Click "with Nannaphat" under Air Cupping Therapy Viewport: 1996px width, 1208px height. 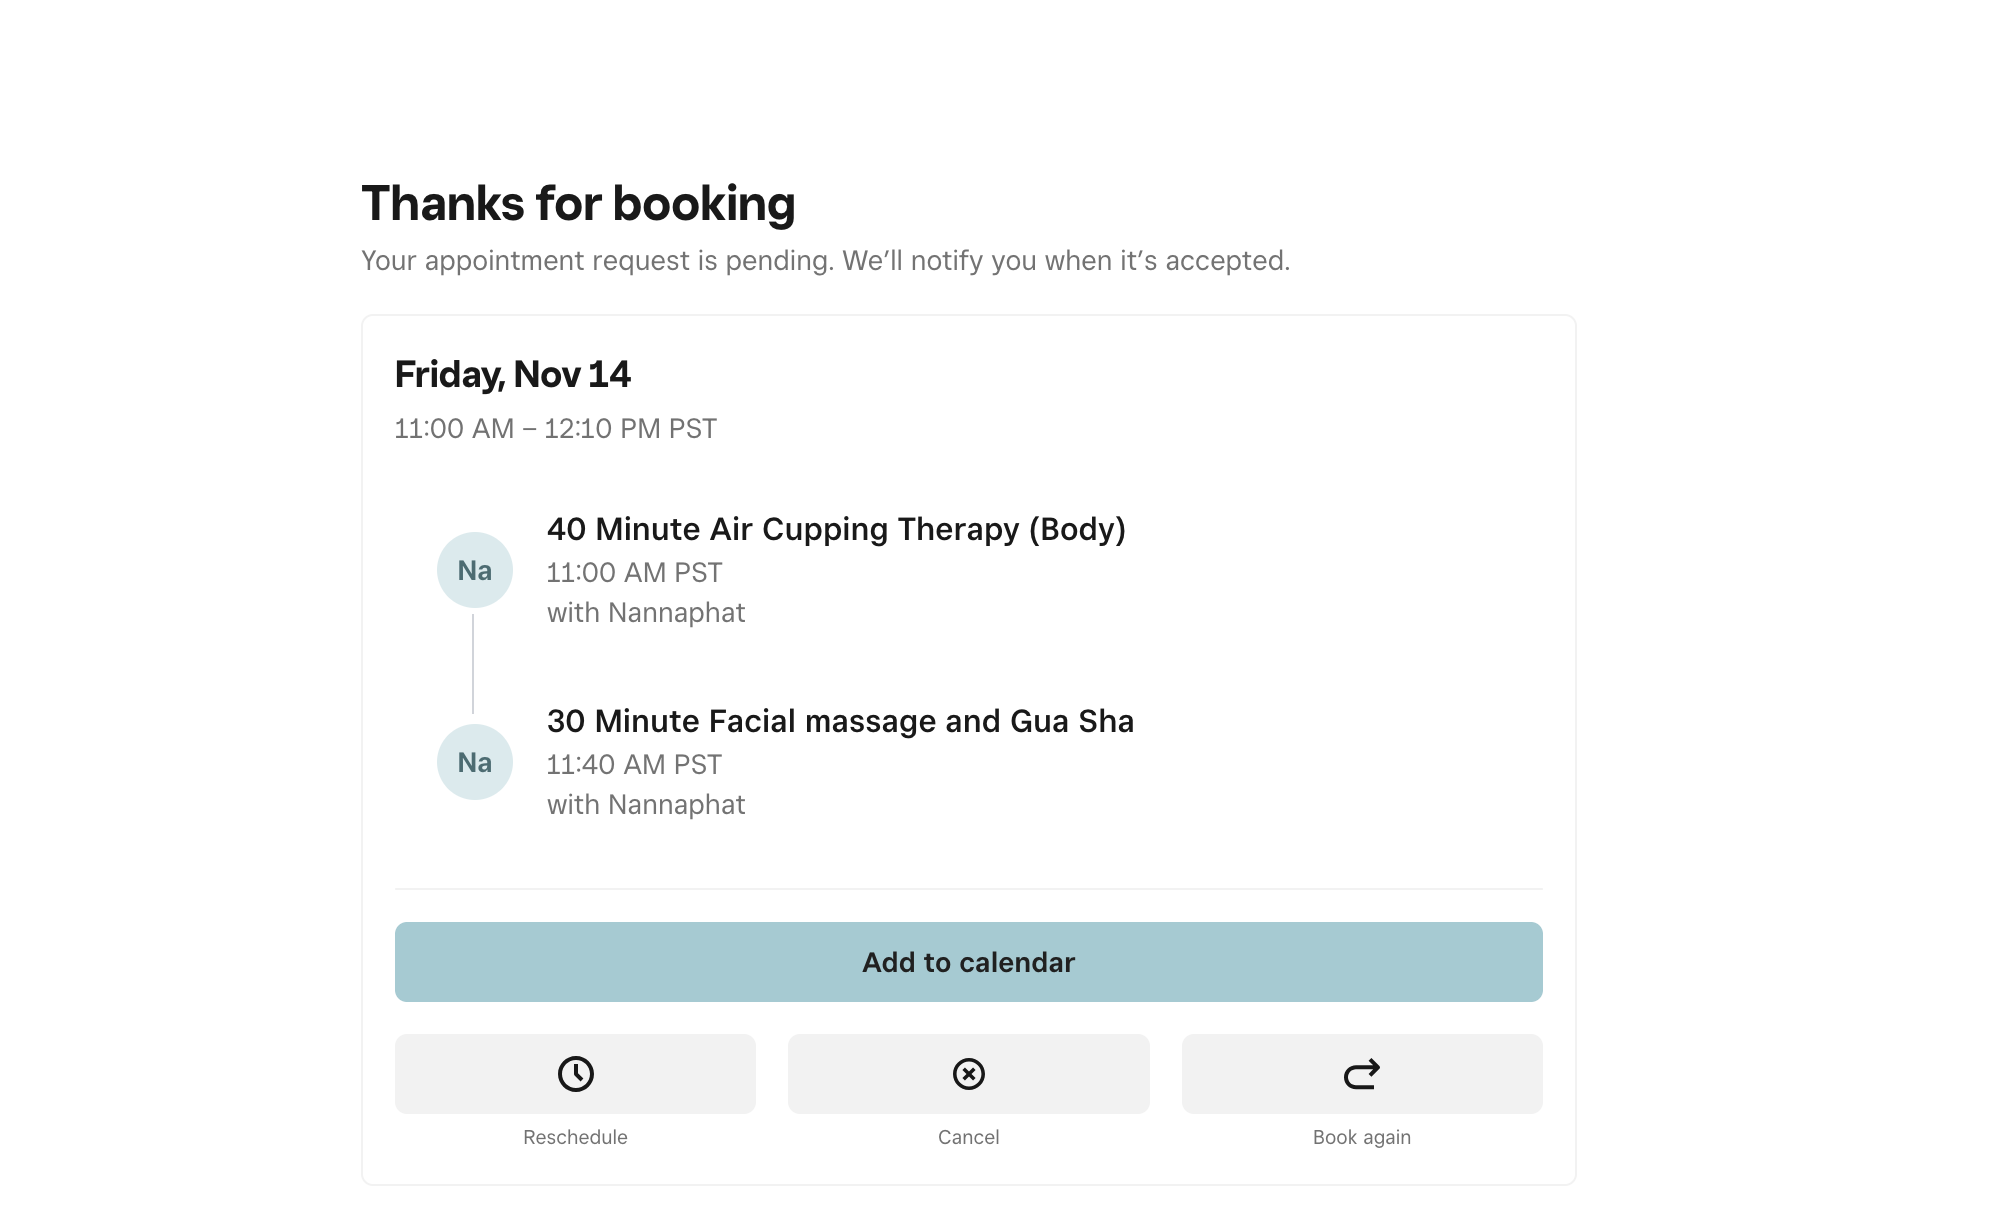(x=646, y=613)
